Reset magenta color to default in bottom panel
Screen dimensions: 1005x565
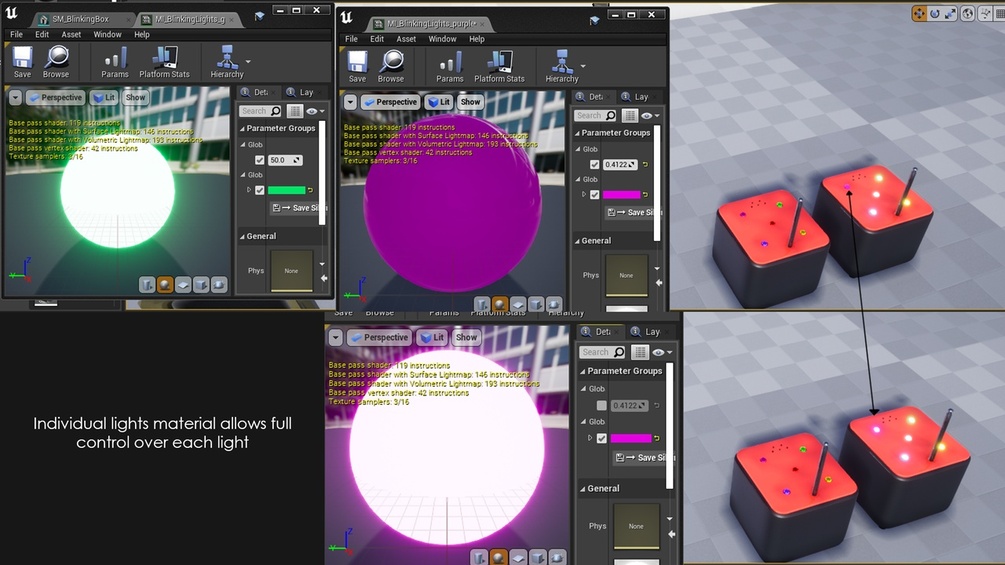[x=656, y=439]
